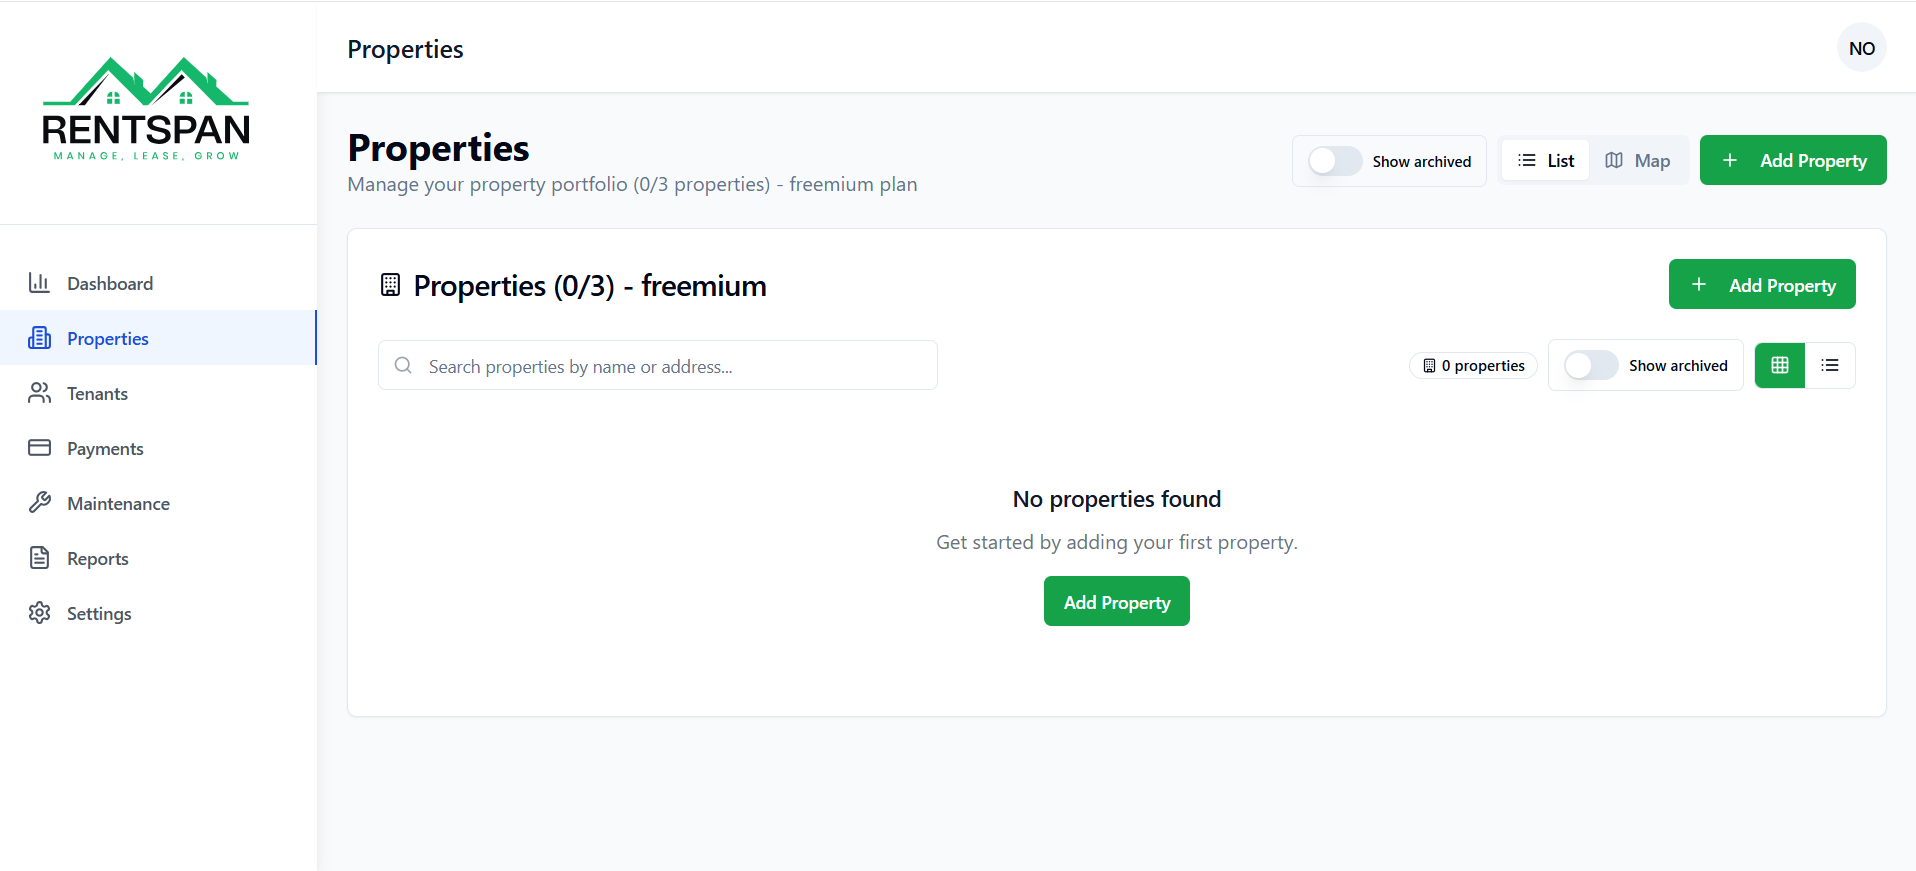This screenshot has width=1916, height=871.
Task: Open Settings gear icon
Action: [x=40, y=613]
